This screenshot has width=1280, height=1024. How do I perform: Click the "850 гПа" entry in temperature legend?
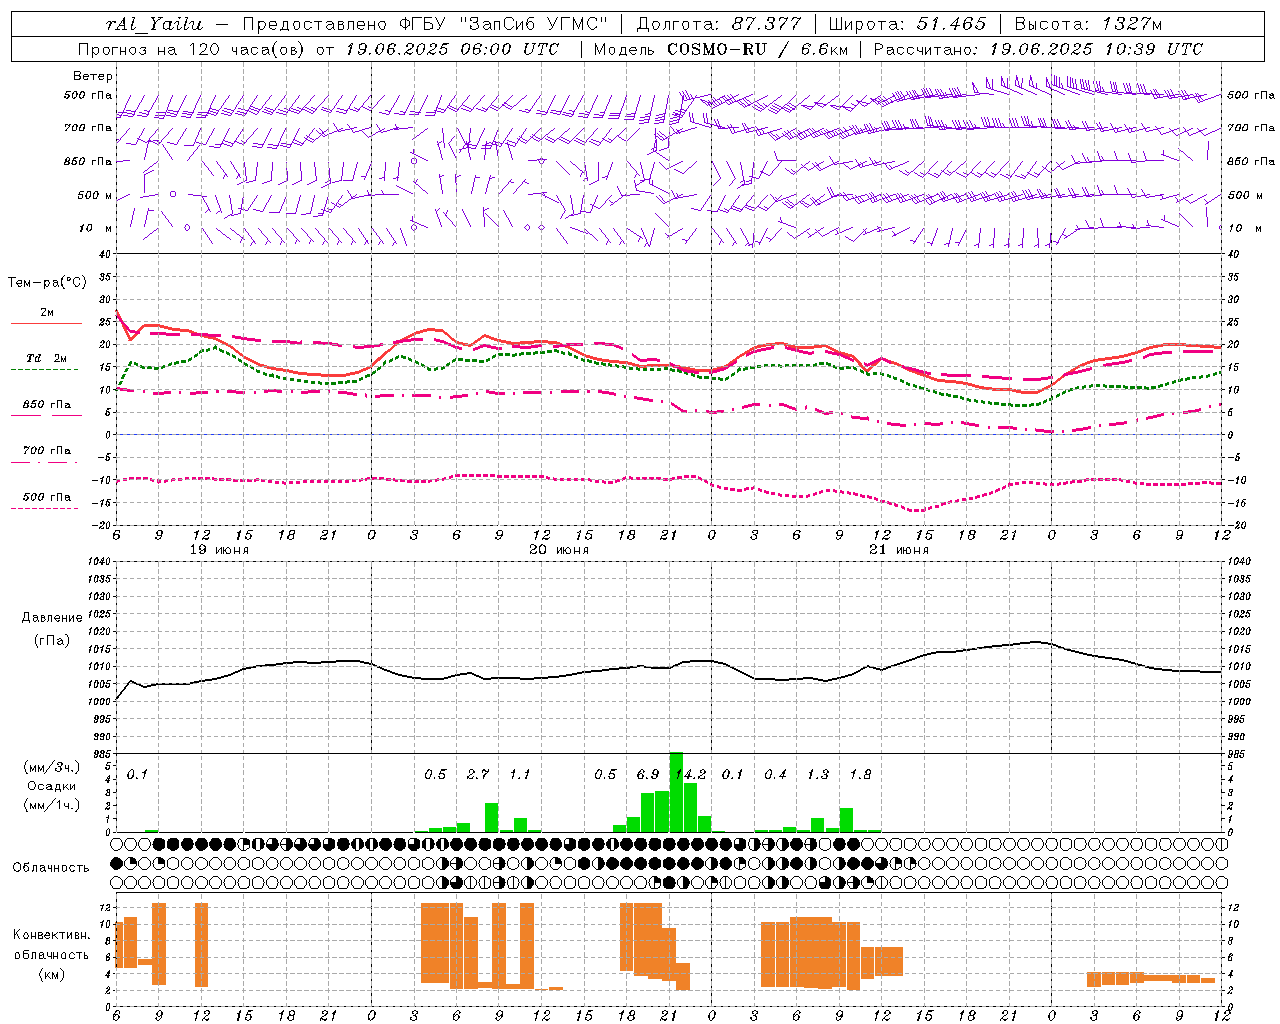47,405
